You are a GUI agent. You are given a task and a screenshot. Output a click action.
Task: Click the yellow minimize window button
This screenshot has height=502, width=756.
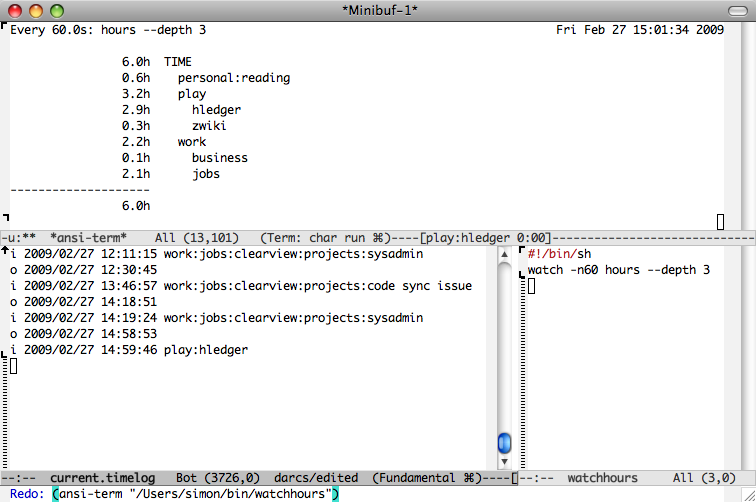pyautogui.click(x=36, y=10)
